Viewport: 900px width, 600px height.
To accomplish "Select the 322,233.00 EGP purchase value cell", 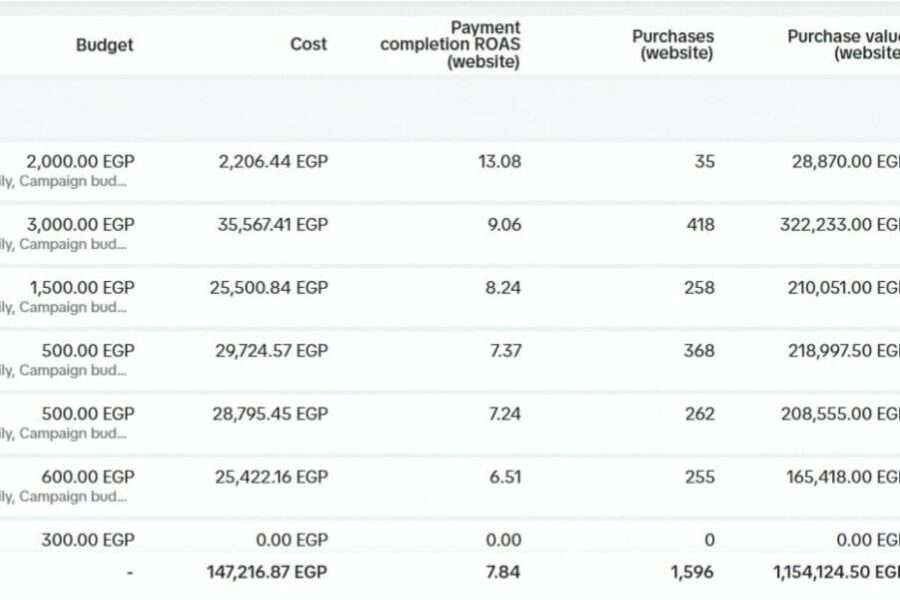I will pyautogui.click(x=839, y=225).
